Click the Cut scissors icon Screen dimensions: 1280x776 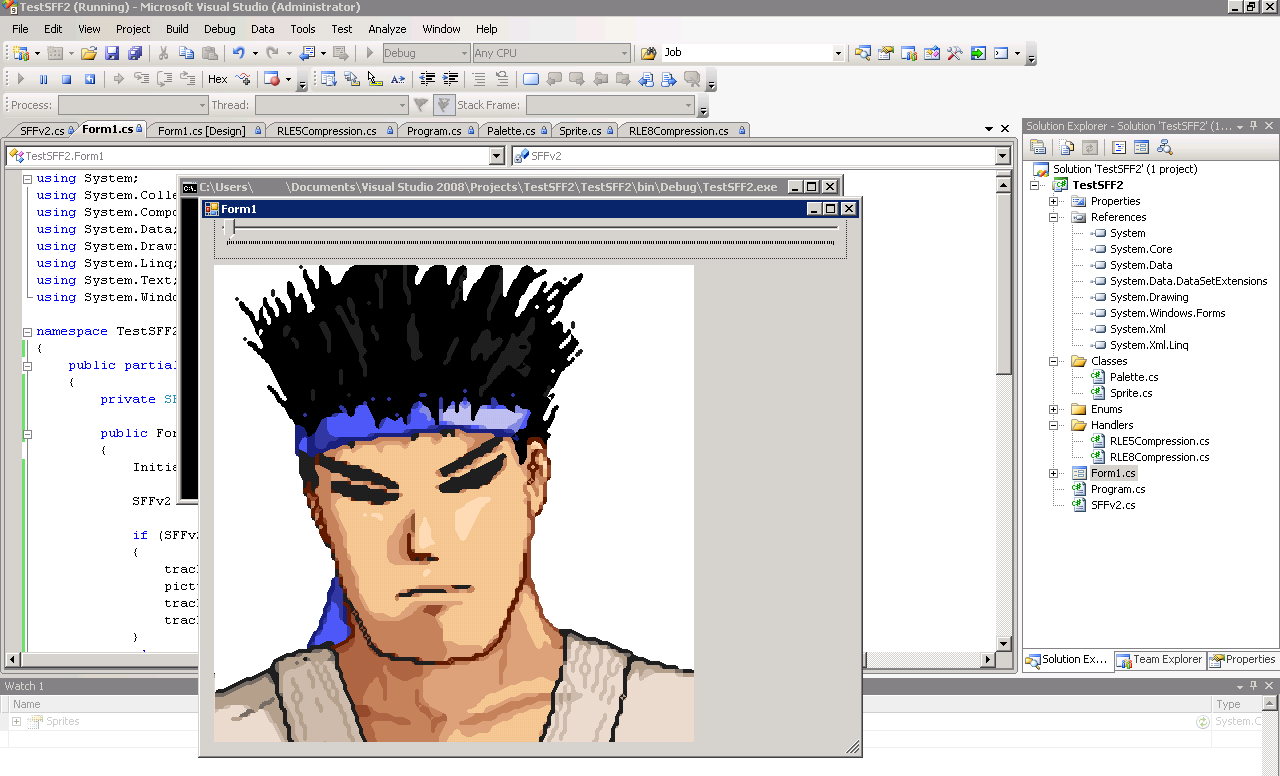pyautogui.click(x=163, y=53)
